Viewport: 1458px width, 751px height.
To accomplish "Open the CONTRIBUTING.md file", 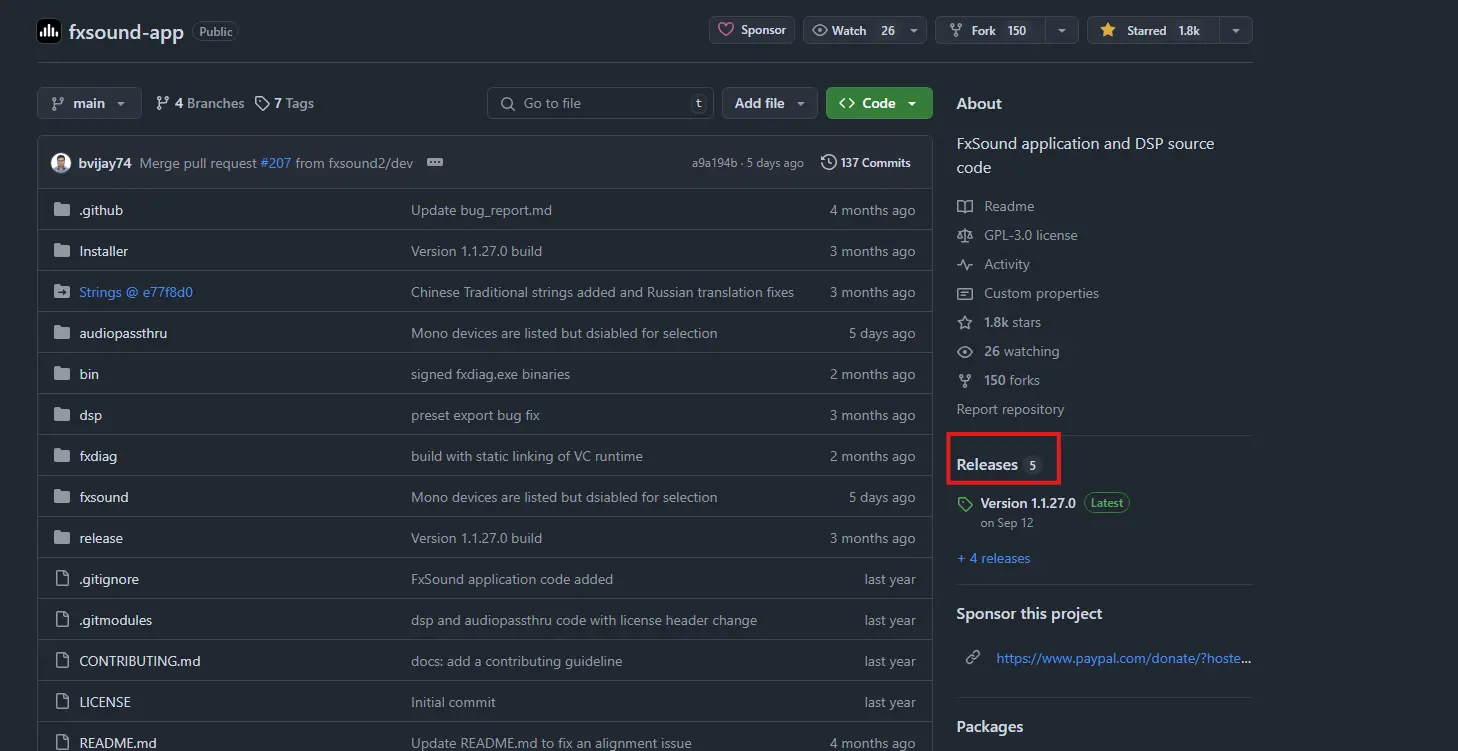I will coord(140,661).
